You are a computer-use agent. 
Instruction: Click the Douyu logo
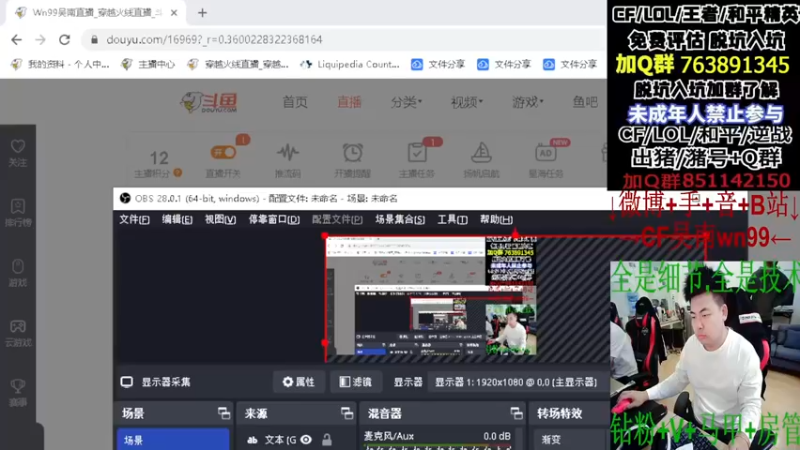[209, 103]
